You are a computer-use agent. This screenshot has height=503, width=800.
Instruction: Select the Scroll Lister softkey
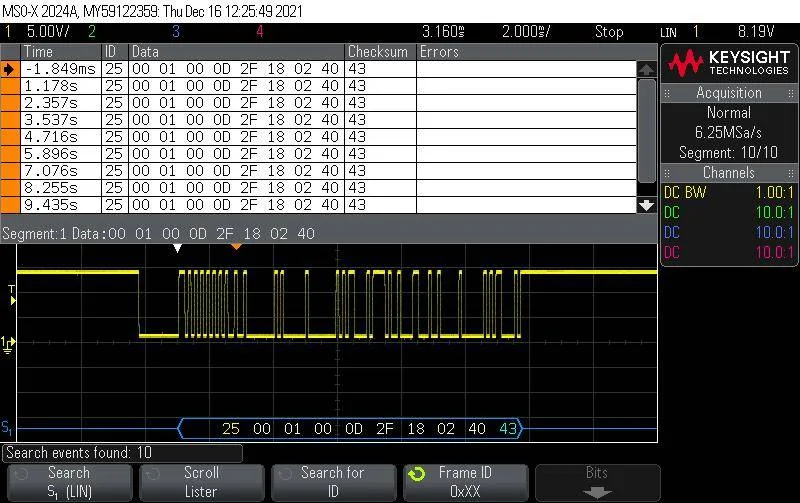[202, 482]
